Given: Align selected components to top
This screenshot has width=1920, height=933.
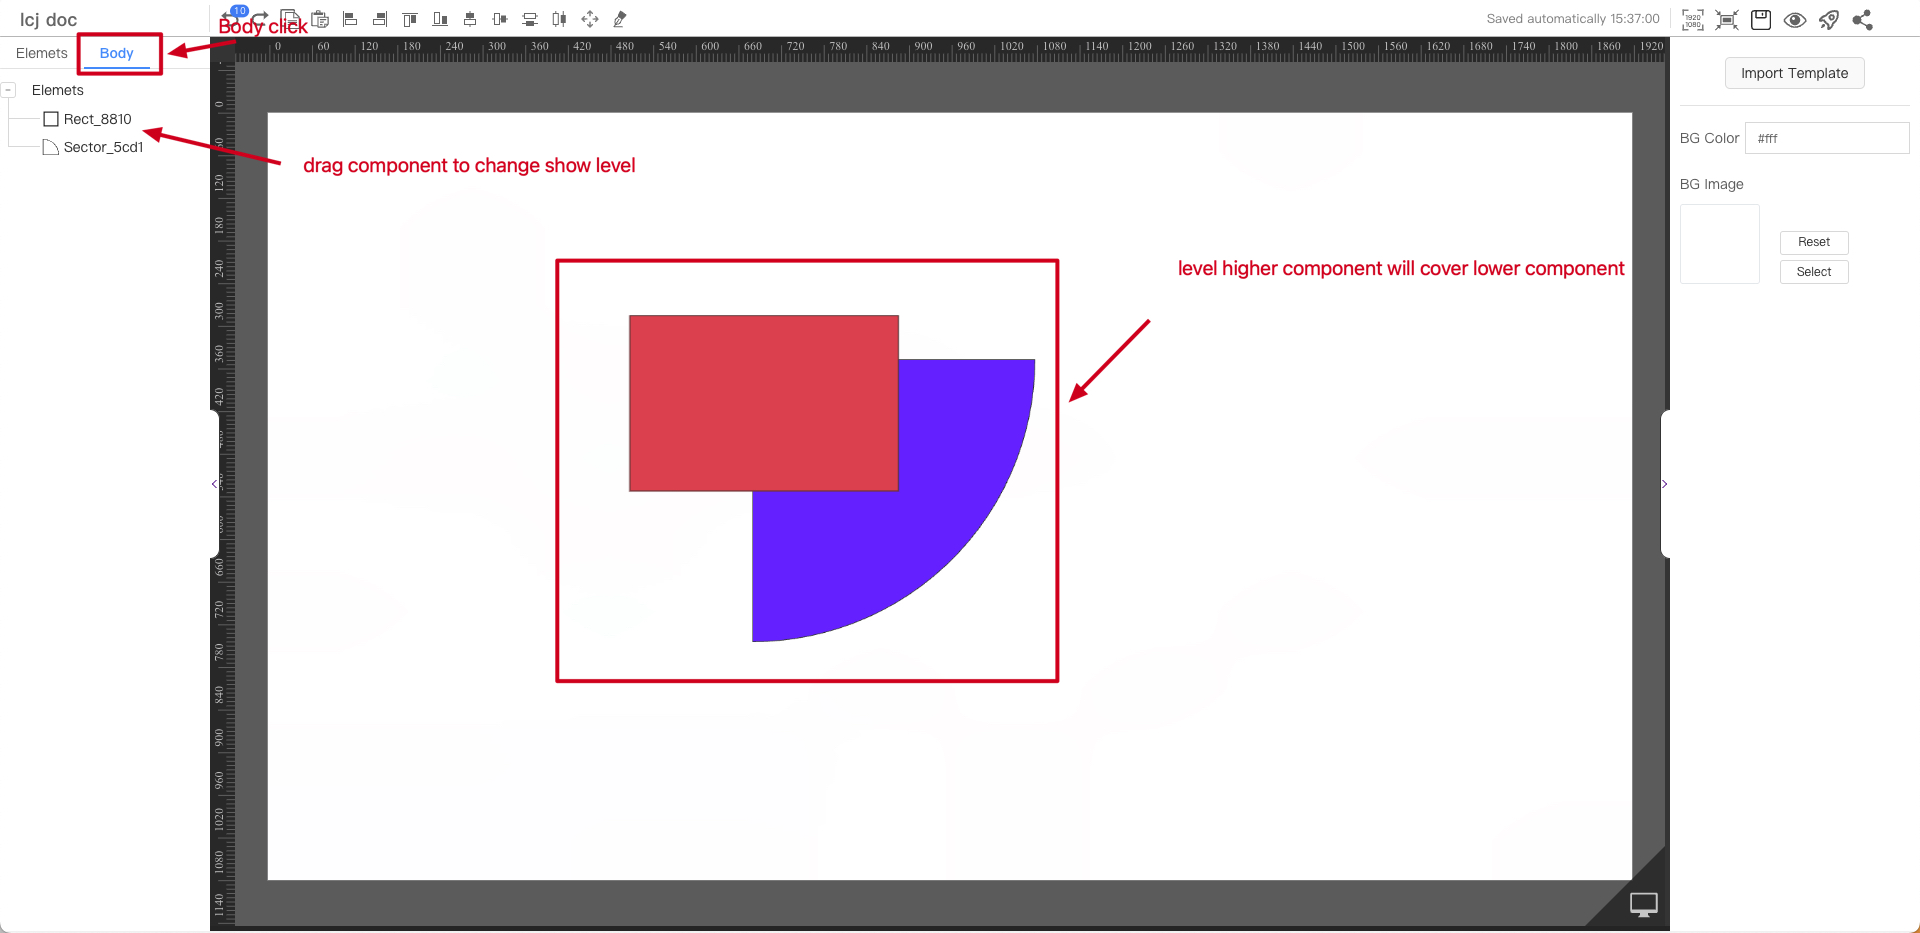Looking at the screenshot, I should (x=410, y=19).
